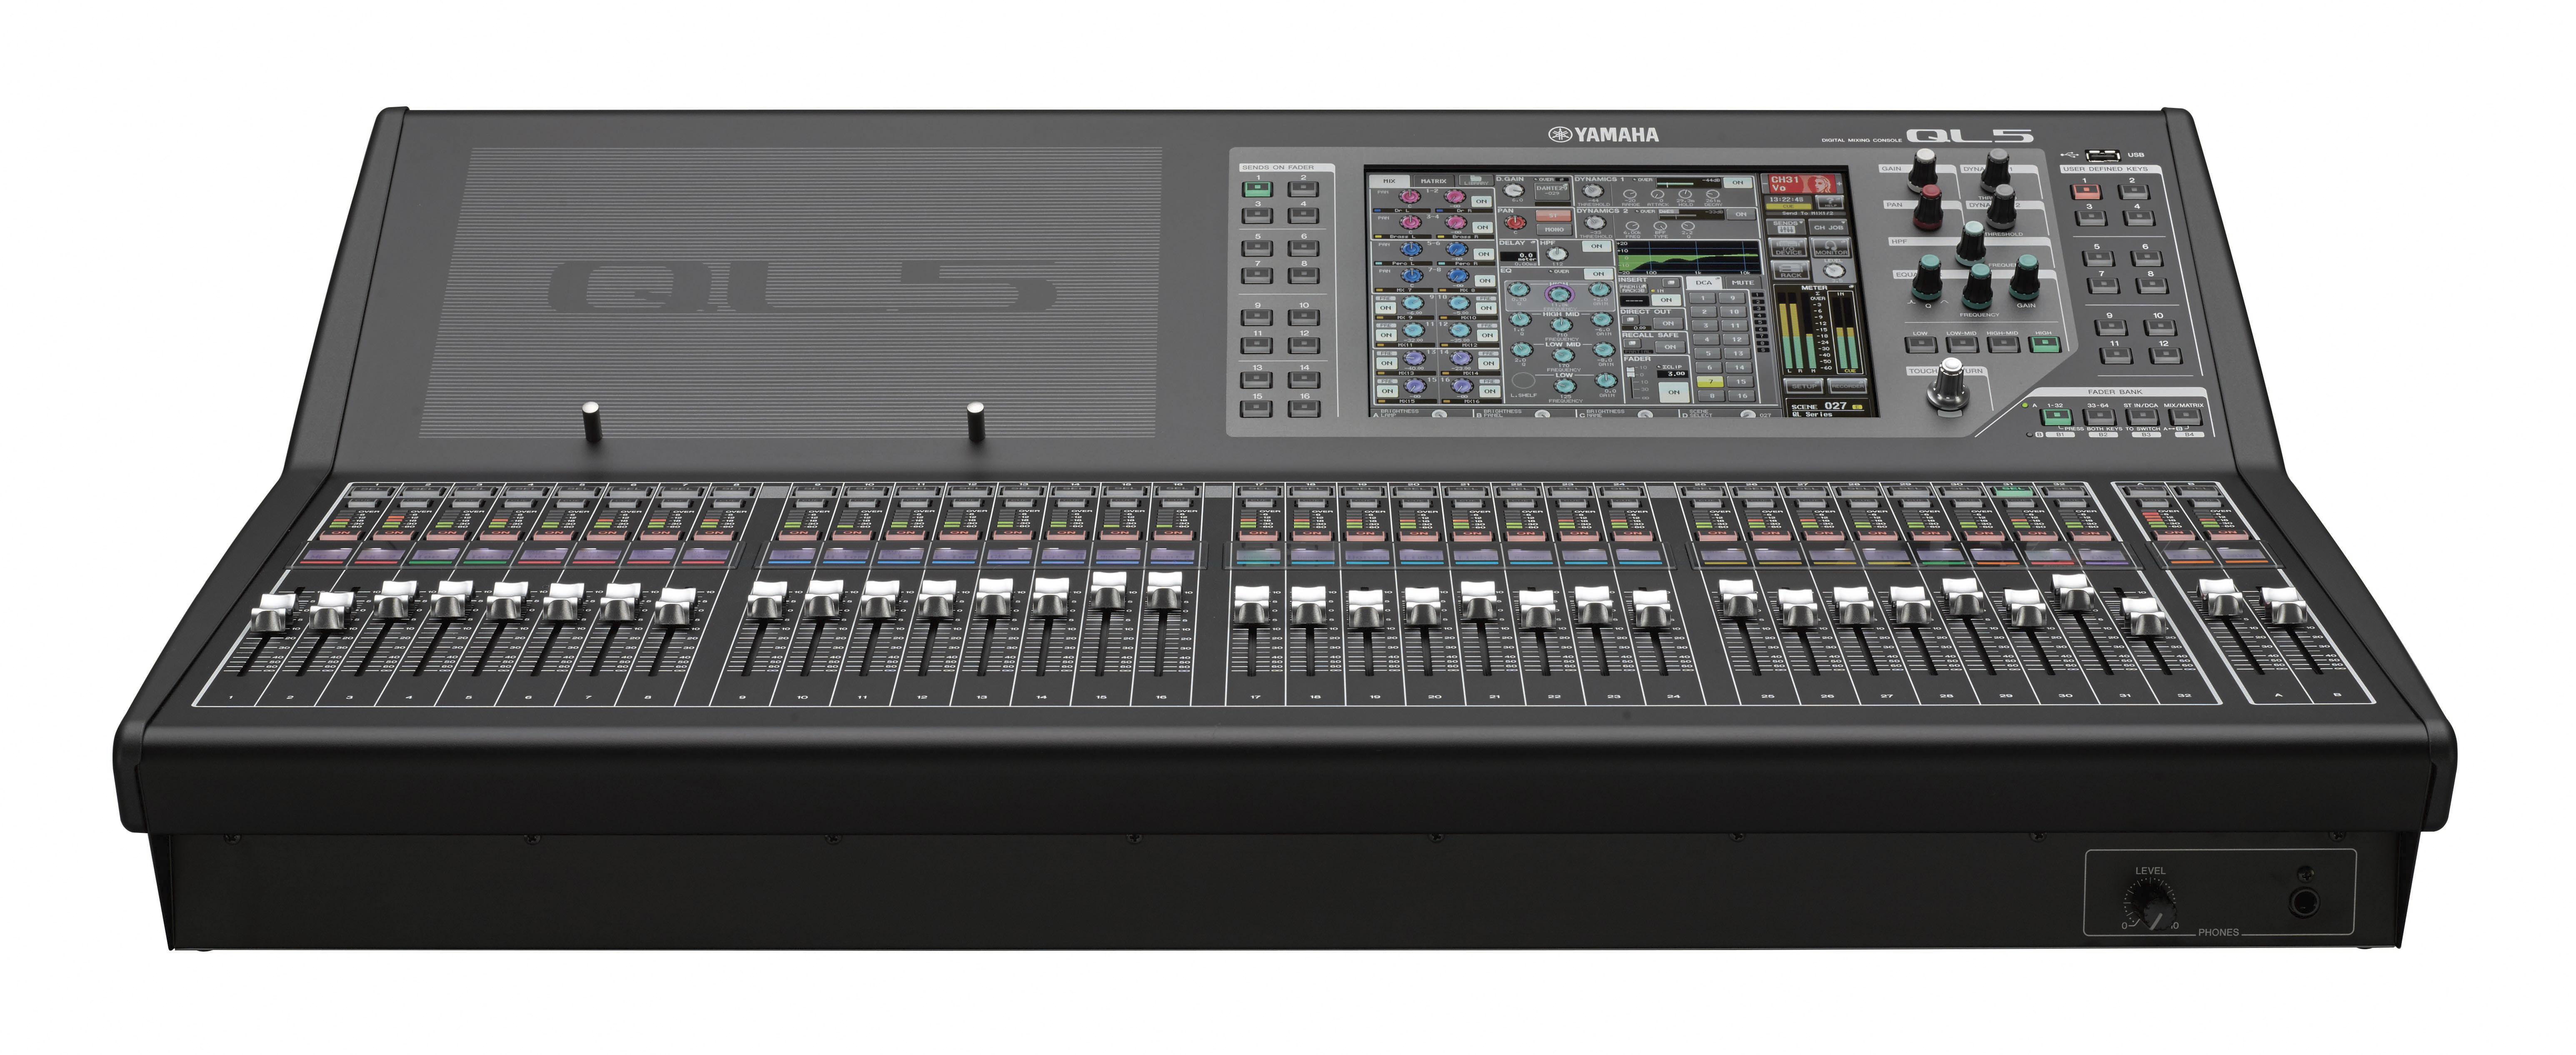Switch to the DCA tab
2576x1055 pixels.
pyautogui.click(x=1704, y=283)
